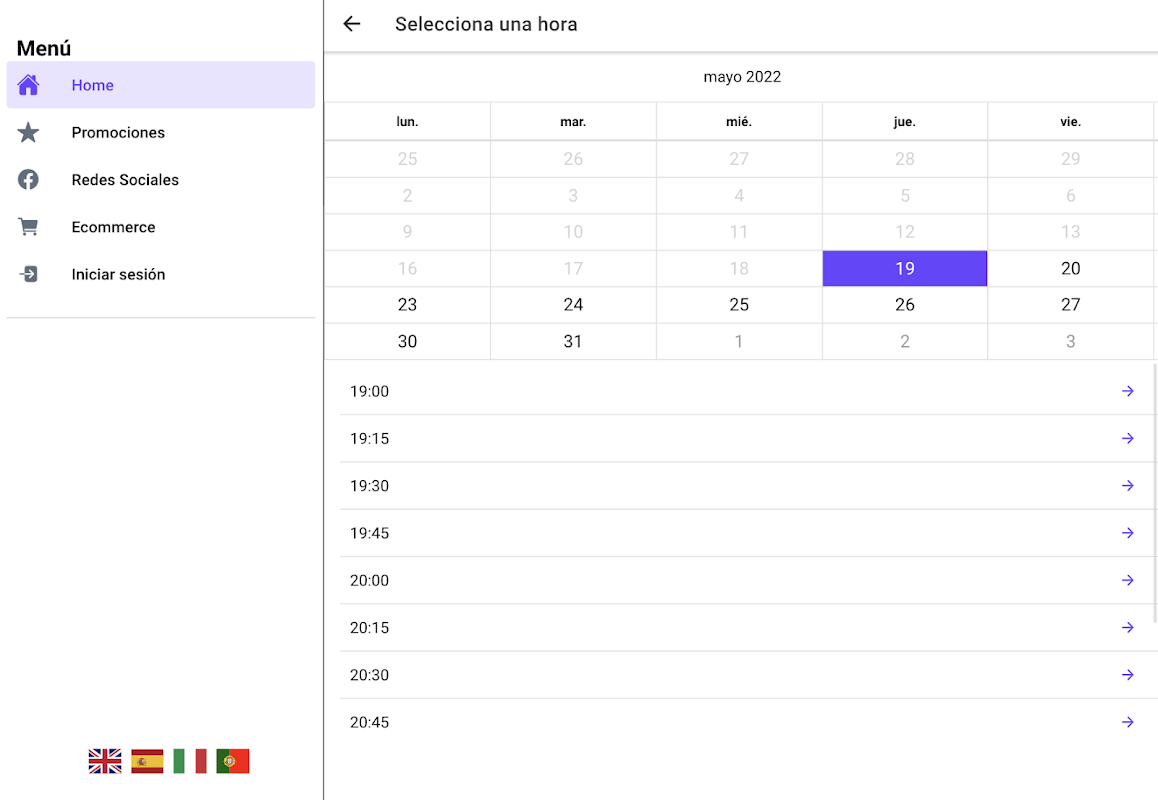Pick Monday 23 in the calendar
The height and width of the screenshot is (800, 1158).
click(x=408, y=304)
